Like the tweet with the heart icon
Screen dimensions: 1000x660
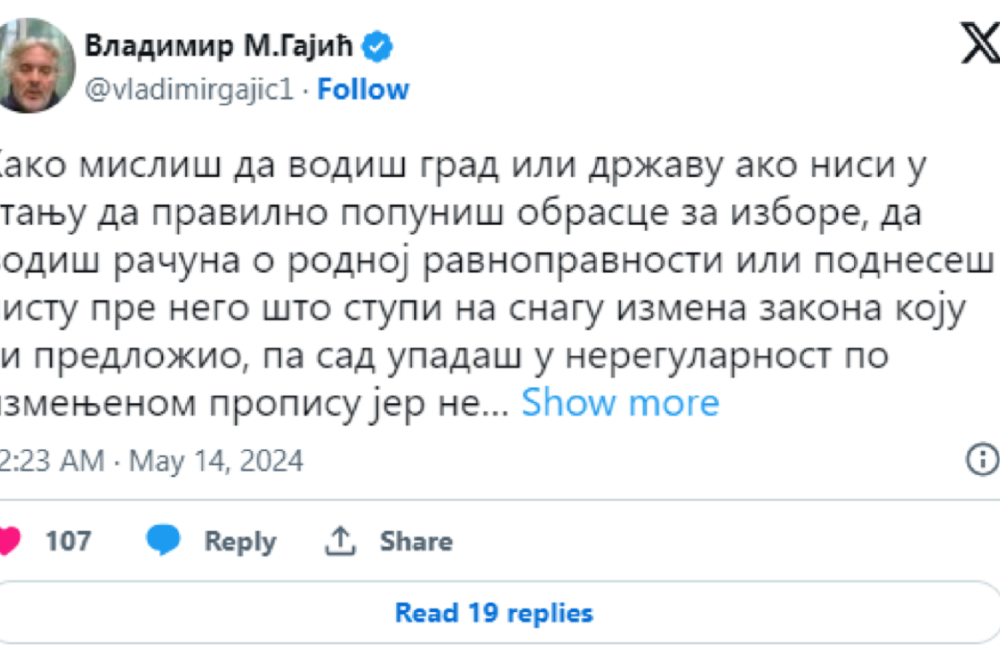pyautogui.click(x=8, y=541)
